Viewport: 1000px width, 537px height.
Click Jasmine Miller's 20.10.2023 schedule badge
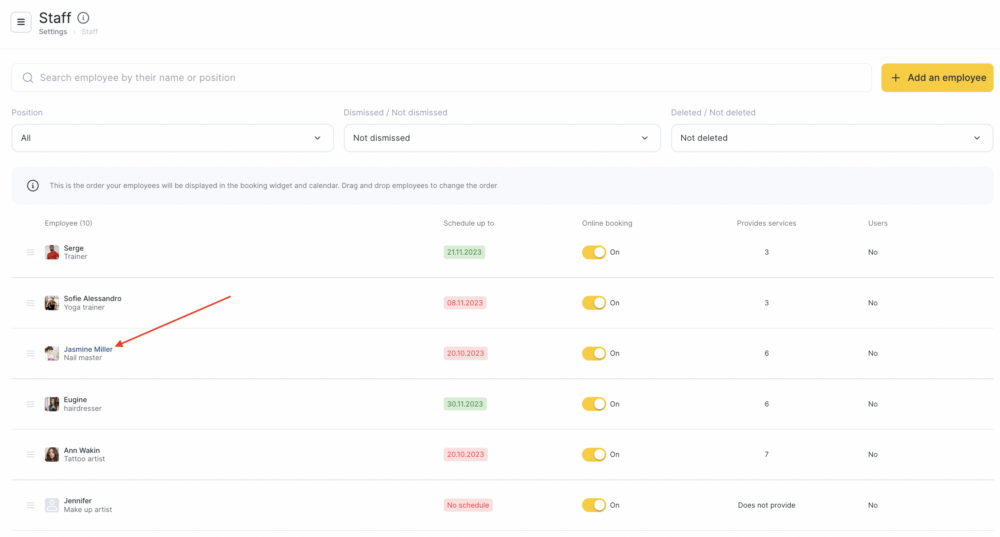tap(466, 353)
